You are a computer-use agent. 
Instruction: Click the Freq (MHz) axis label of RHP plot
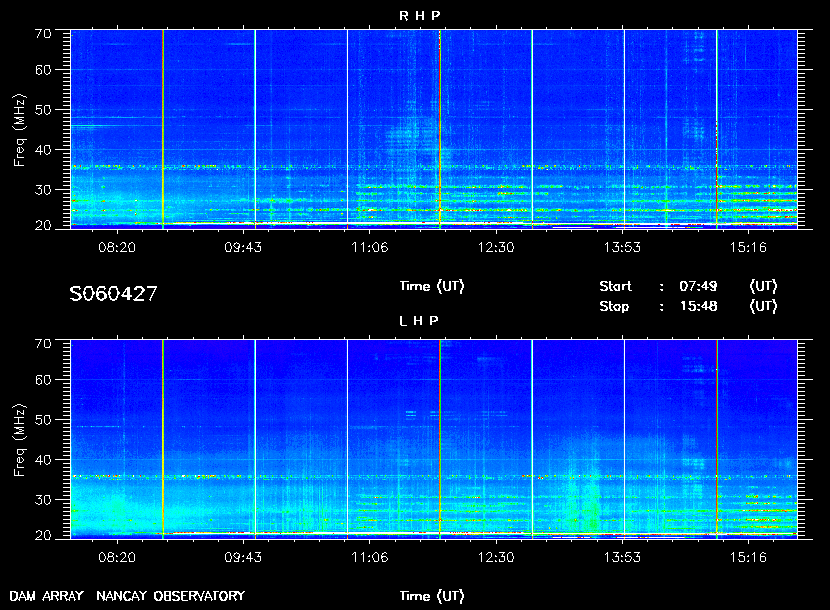19,131
